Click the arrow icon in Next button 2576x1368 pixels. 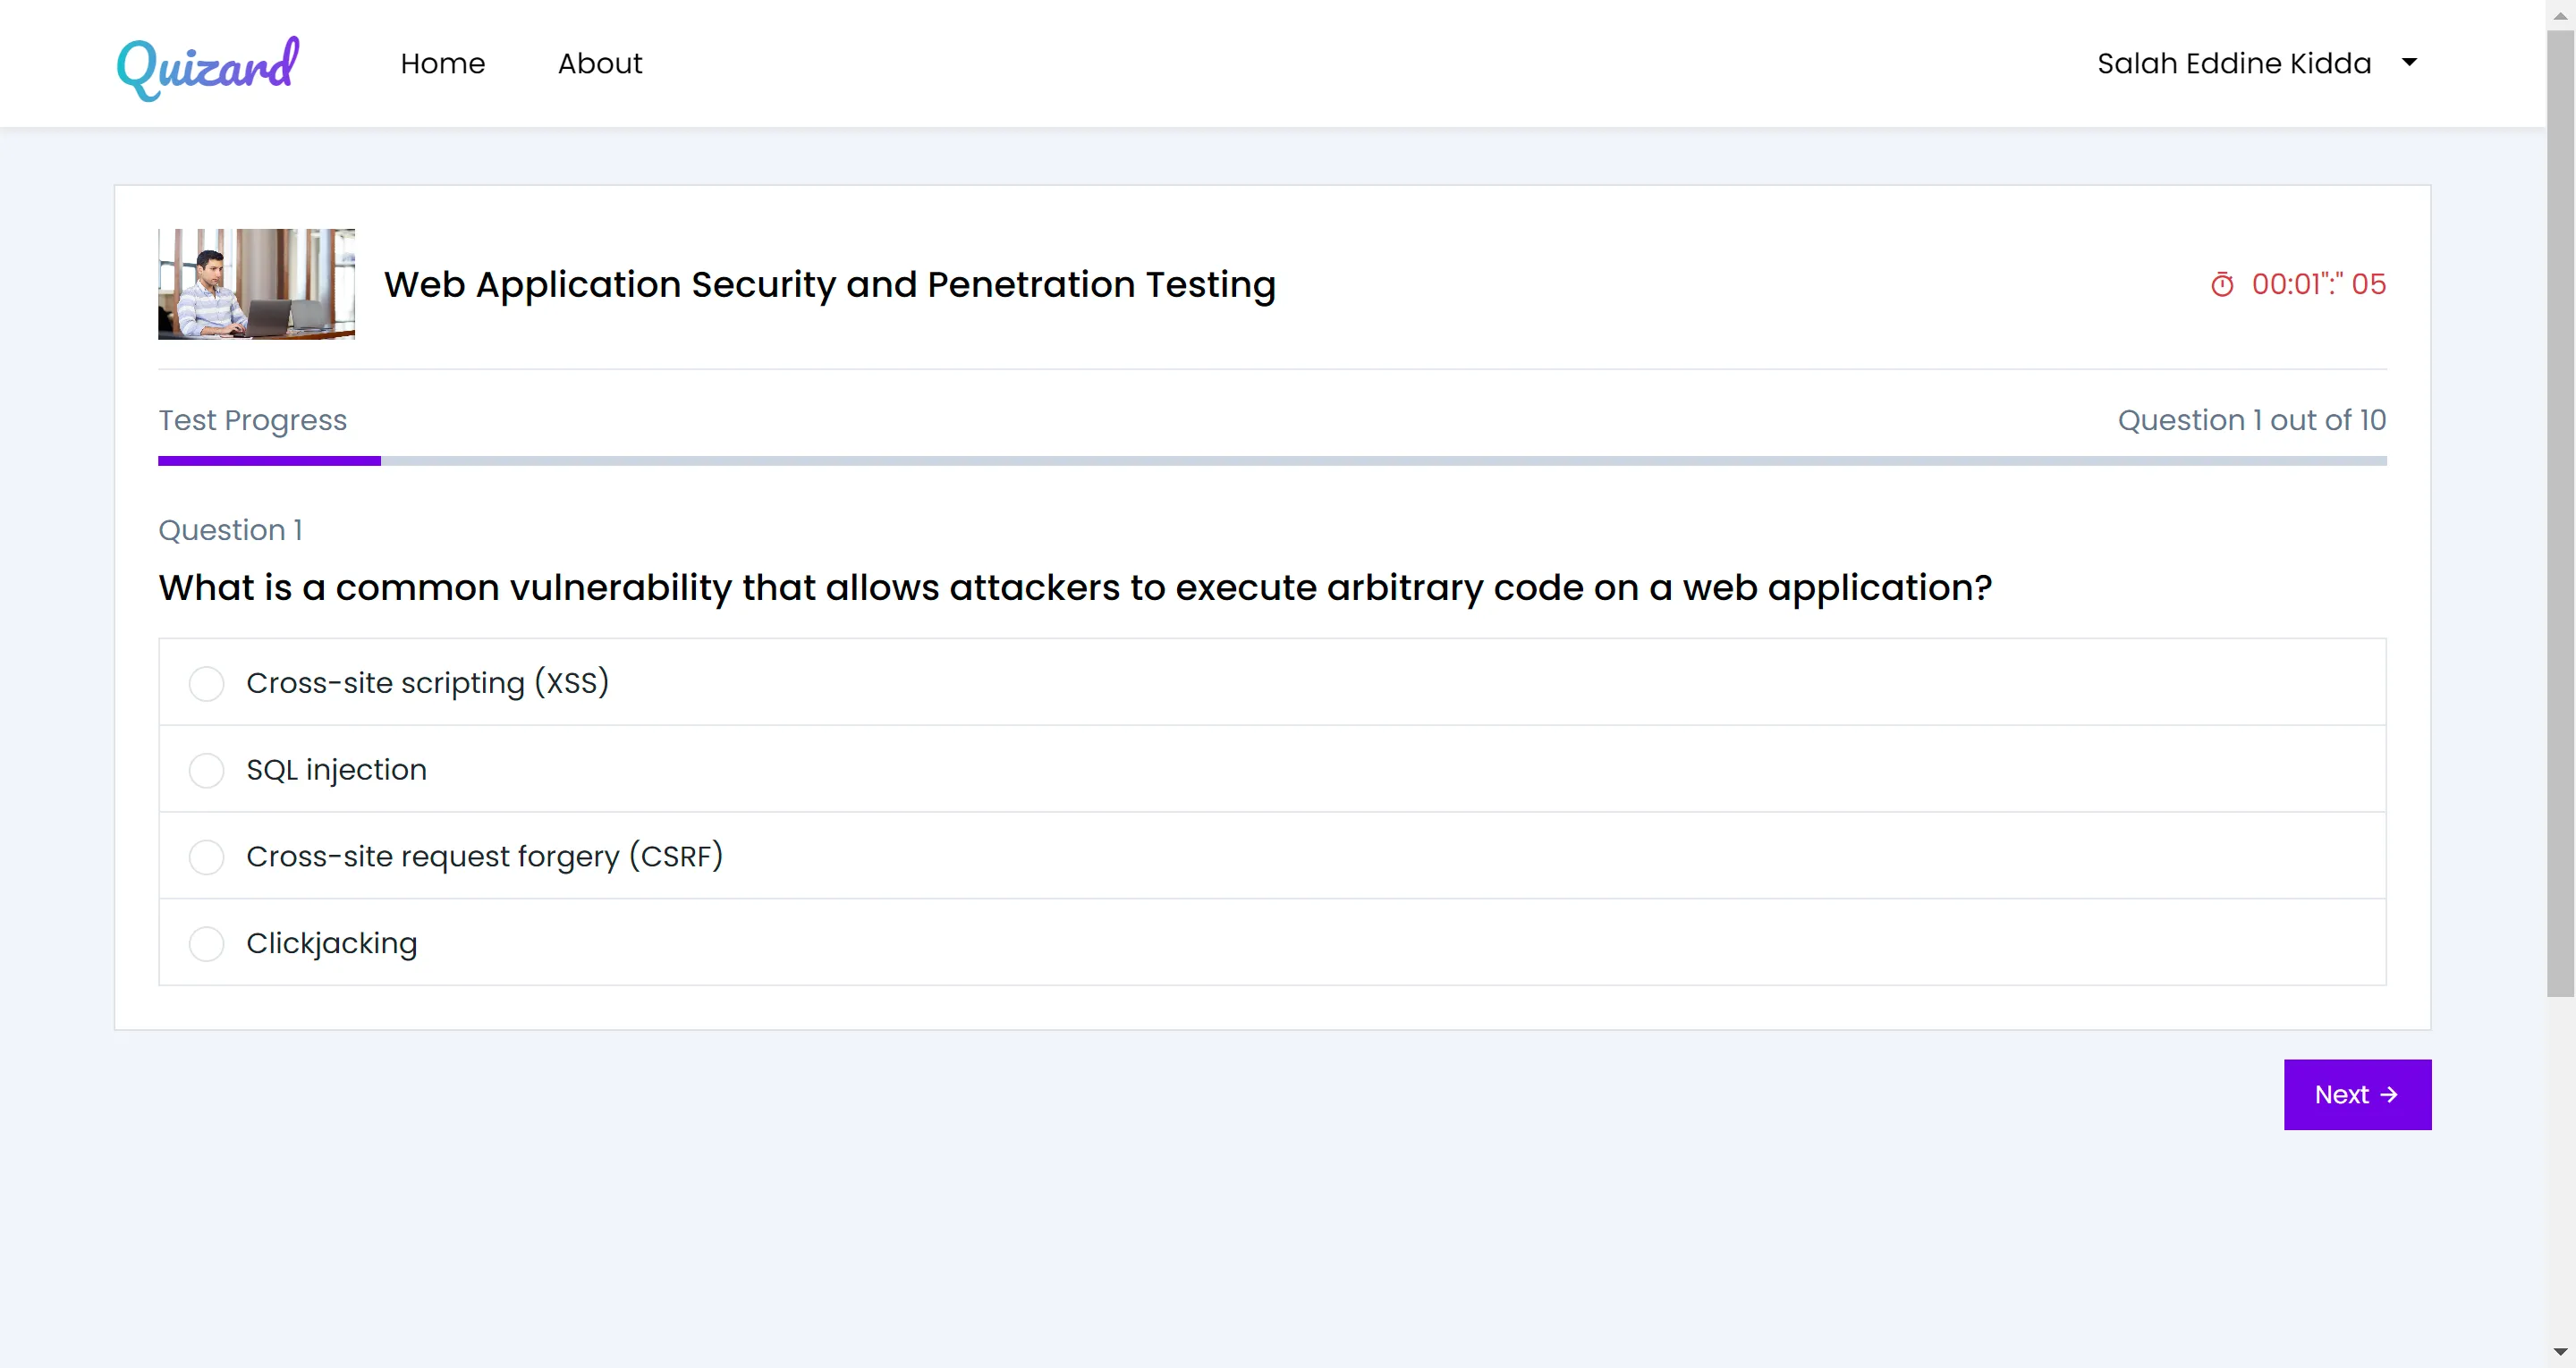[x=2389, y=1095]
